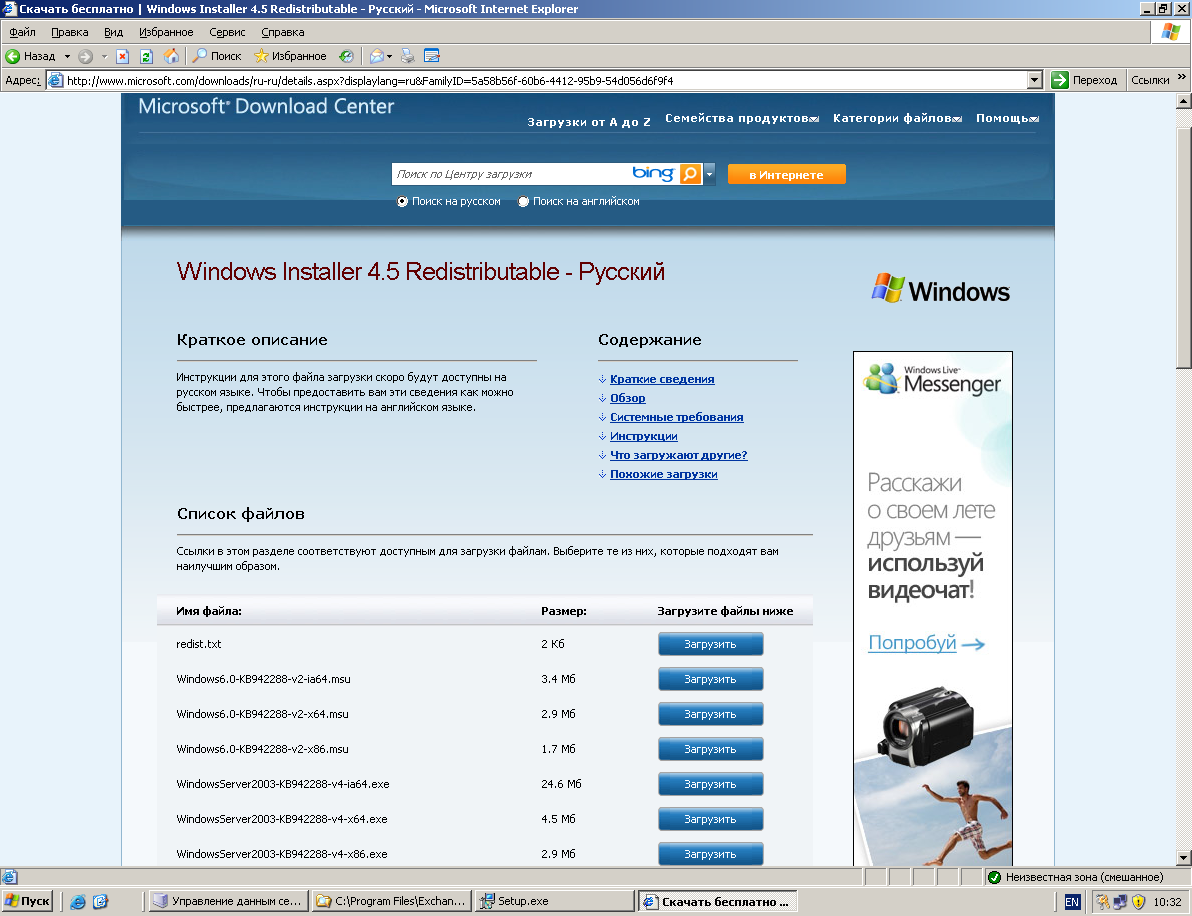Open the Сервис menu
Viewport: 1192px width, 916px height.
point(227,32)
